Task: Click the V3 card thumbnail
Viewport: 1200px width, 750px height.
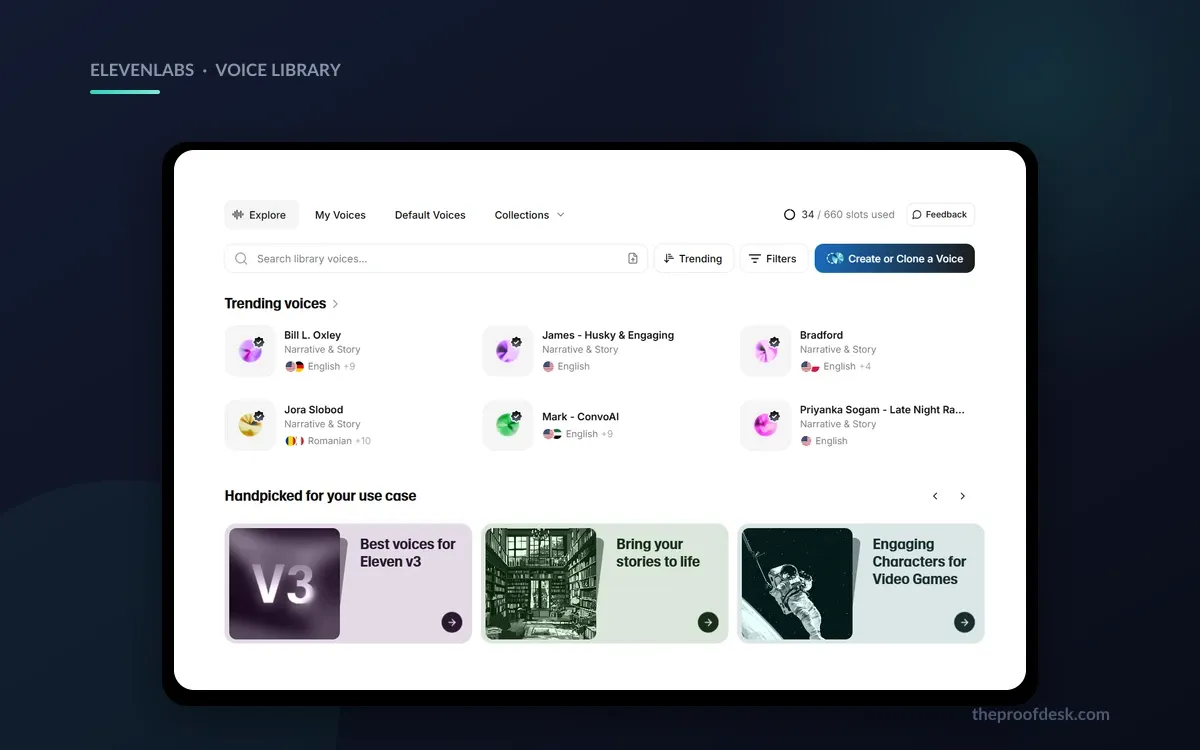Action: (x=284, y=584)
